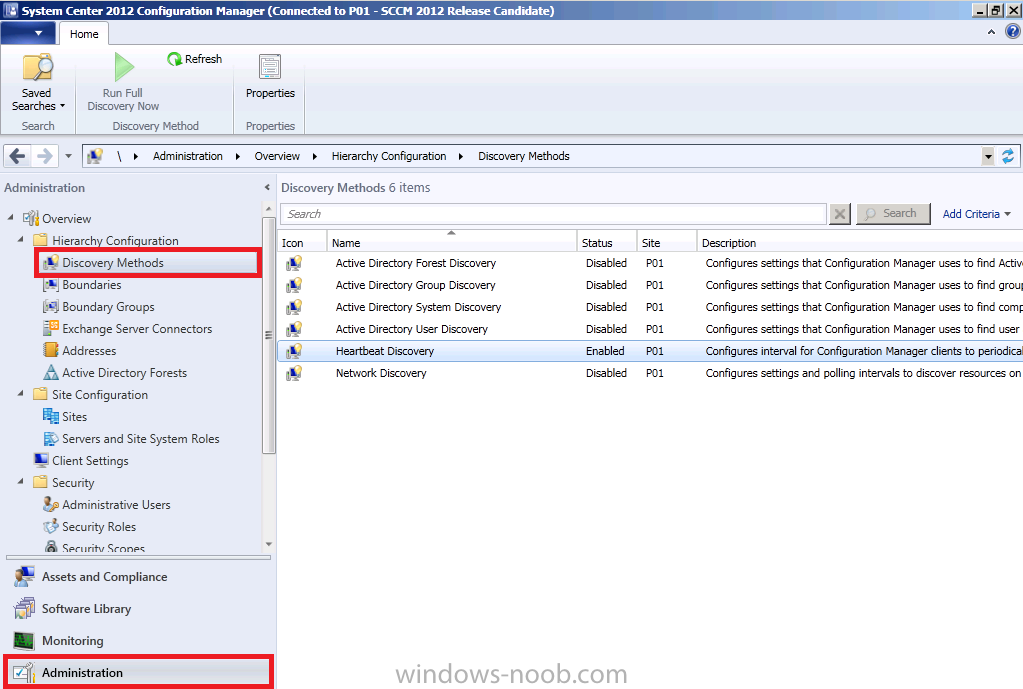Click the Network Discovery row icon
Image resolution: width=1023 pixels, height=689 pixels.
pos(294,373)
